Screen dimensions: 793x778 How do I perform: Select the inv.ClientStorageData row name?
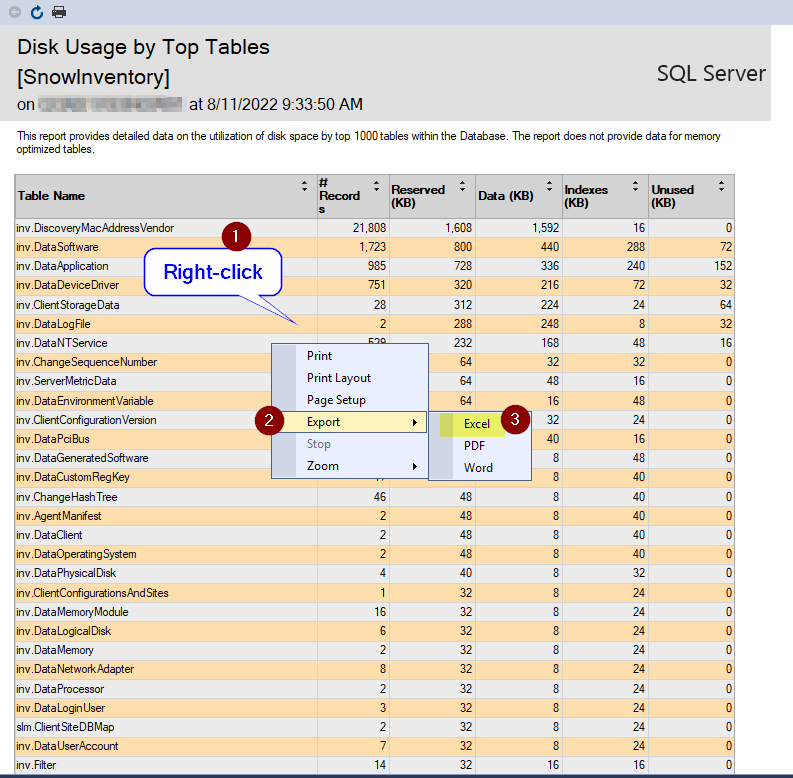point(67,305)
